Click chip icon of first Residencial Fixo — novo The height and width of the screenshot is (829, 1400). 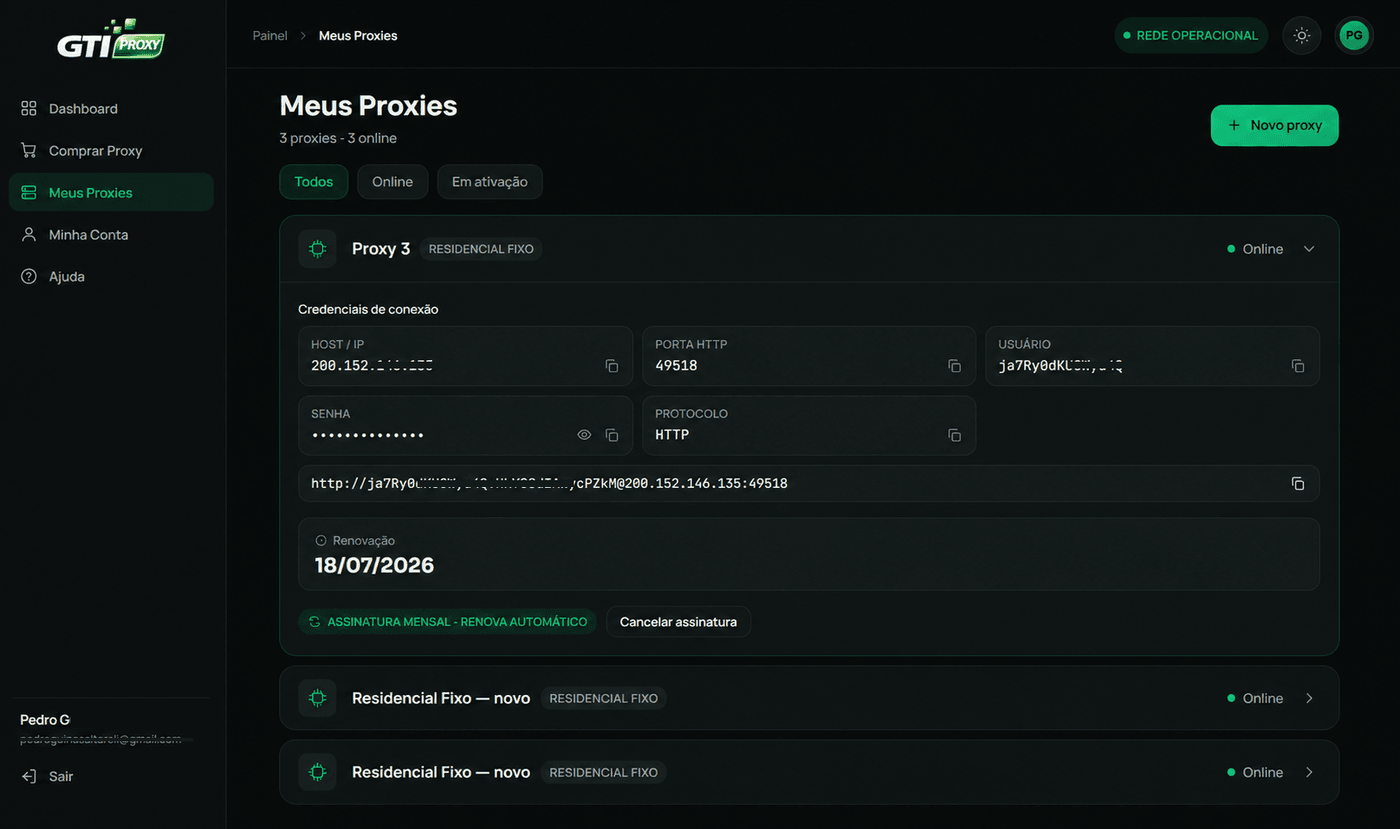click(x=317, y=698)
